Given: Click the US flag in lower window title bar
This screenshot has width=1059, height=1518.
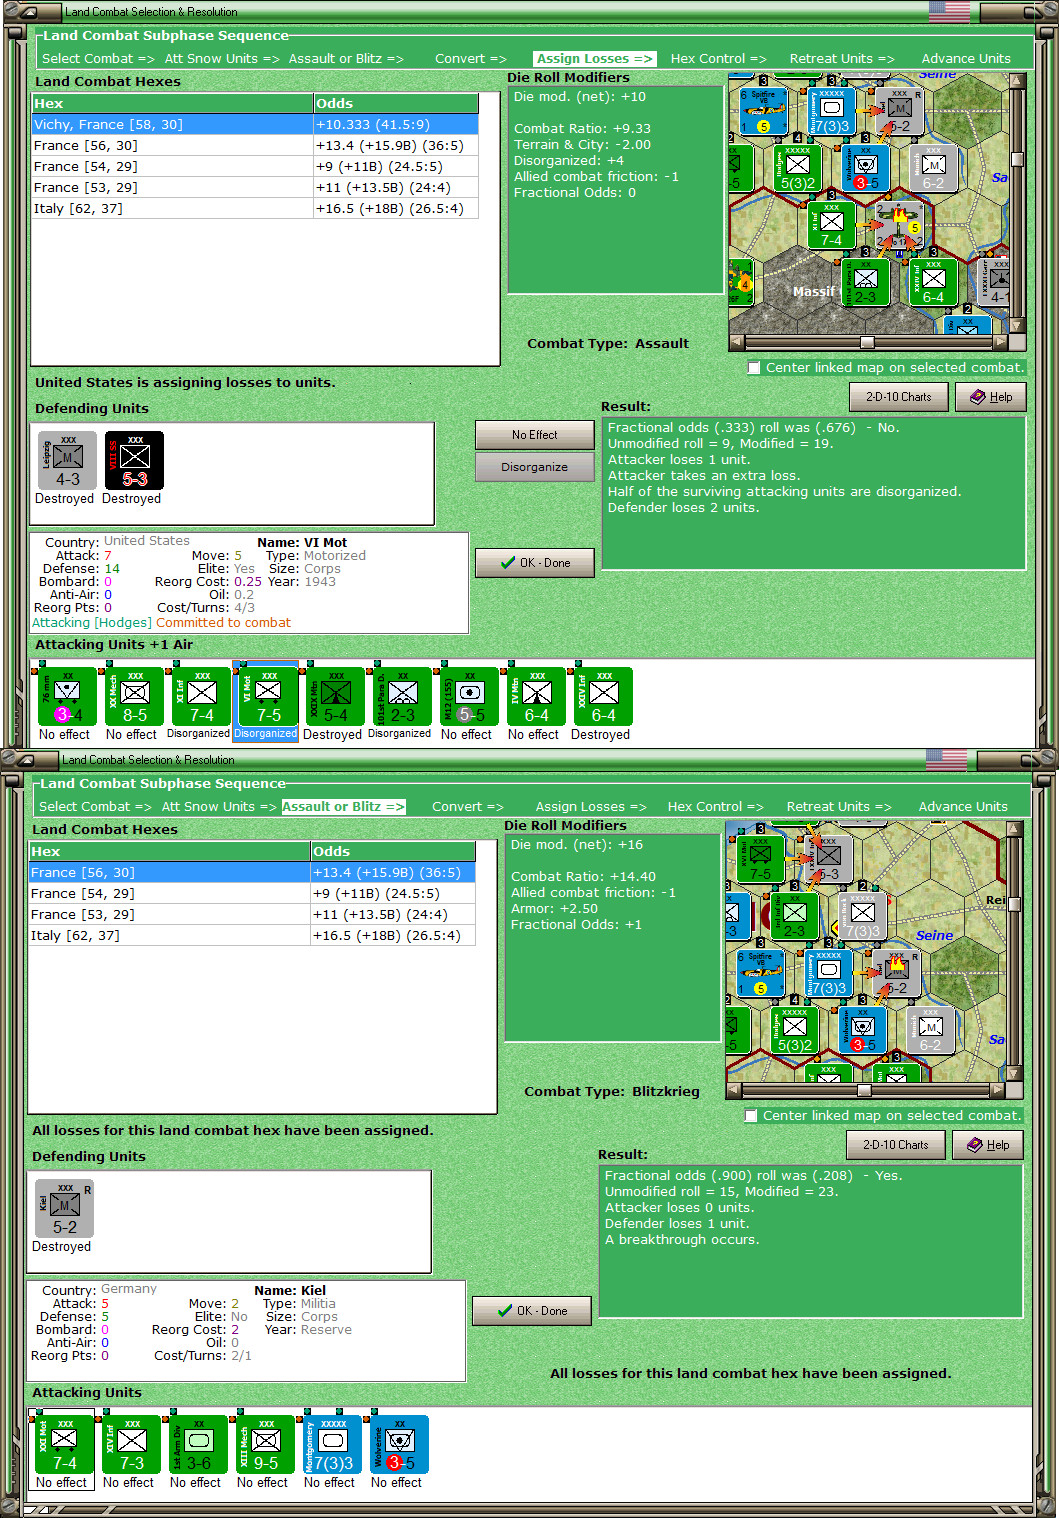Looking at the screenshot, I should pos(946,760).
